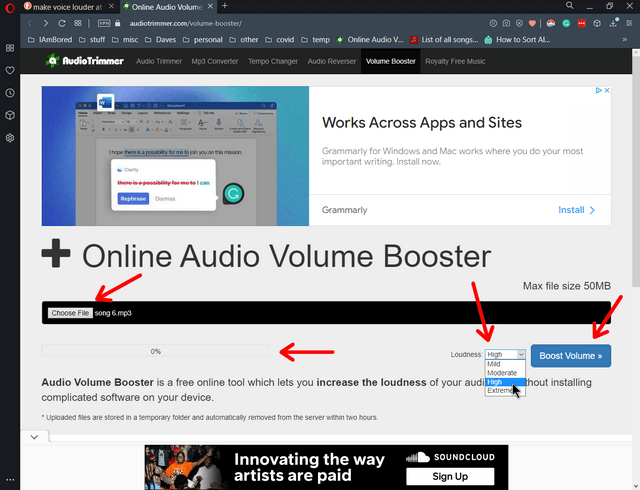Close the Grammarly ad with X
Viewport: 640px width, 490px height.
point(607,90)
